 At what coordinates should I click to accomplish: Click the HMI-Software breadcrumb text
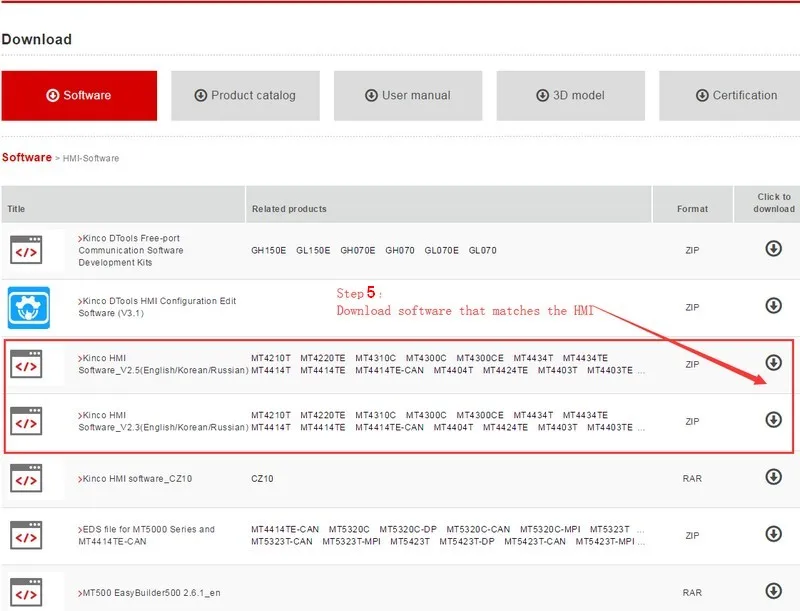click(x=91, y=159)
